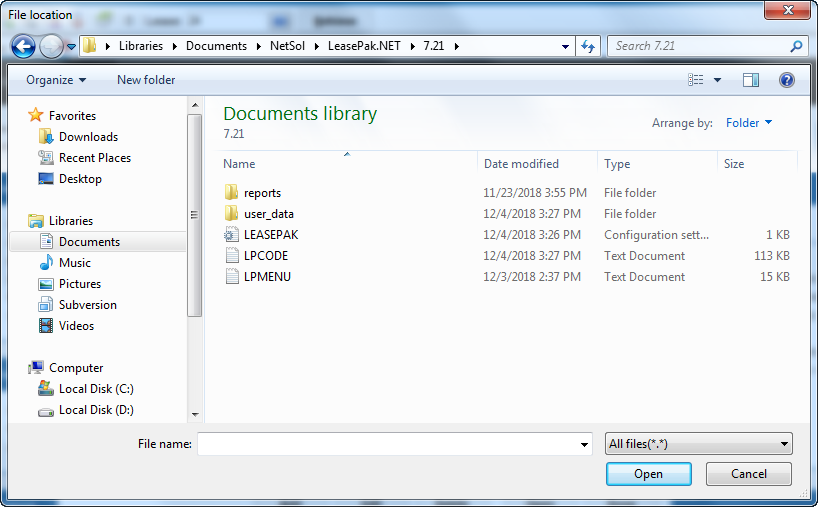Screen dimensions: 818x507
Task: Open the More view options dropdown arrow
Action: coord(717,80)
